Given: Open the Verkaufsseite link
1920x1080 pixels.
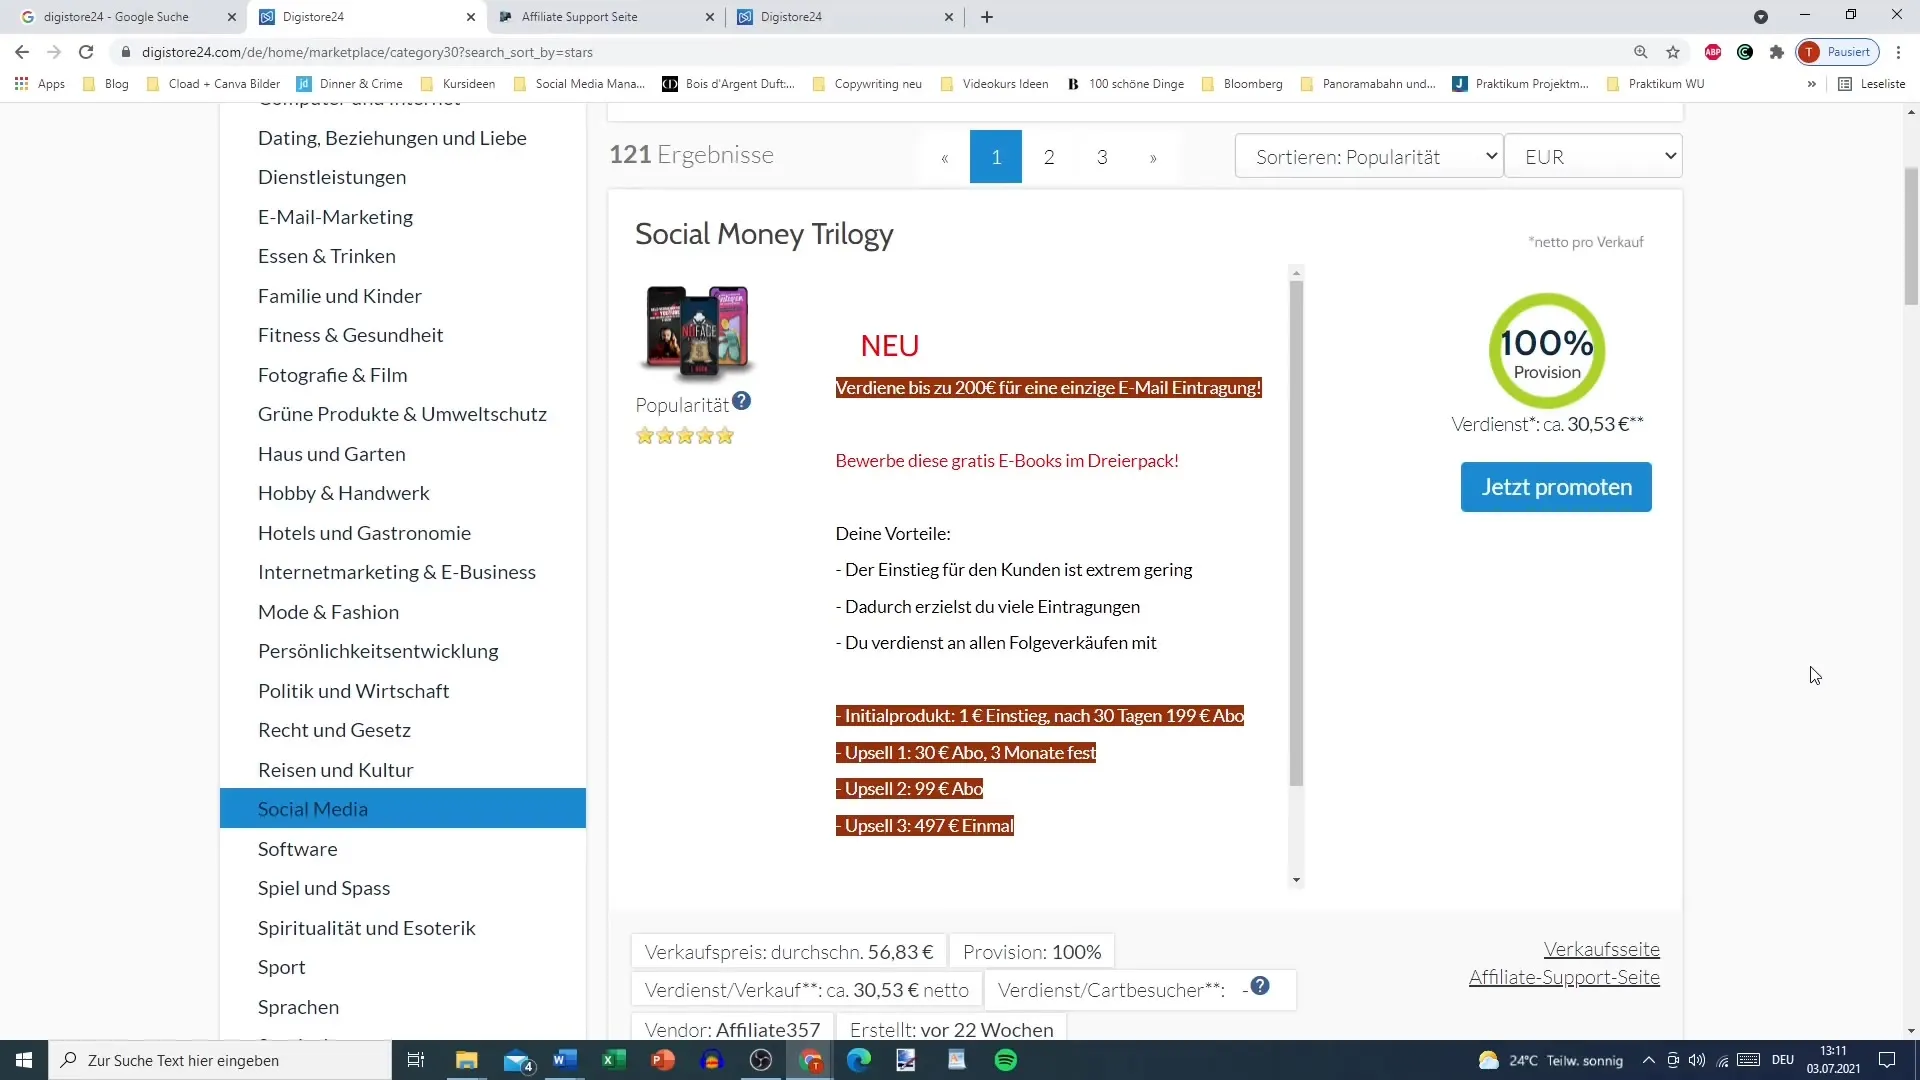Looking at the screenshot, I should coord(1601,949).
